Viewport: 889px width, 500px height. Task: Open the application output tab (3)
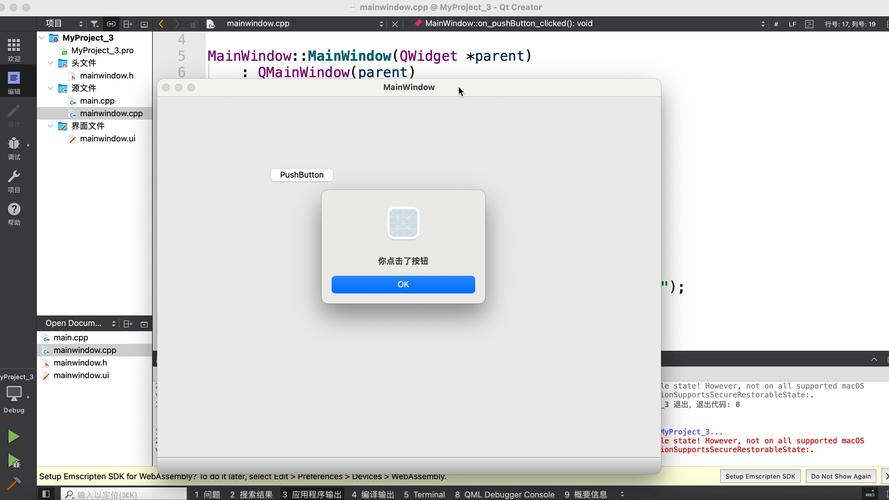312,494
